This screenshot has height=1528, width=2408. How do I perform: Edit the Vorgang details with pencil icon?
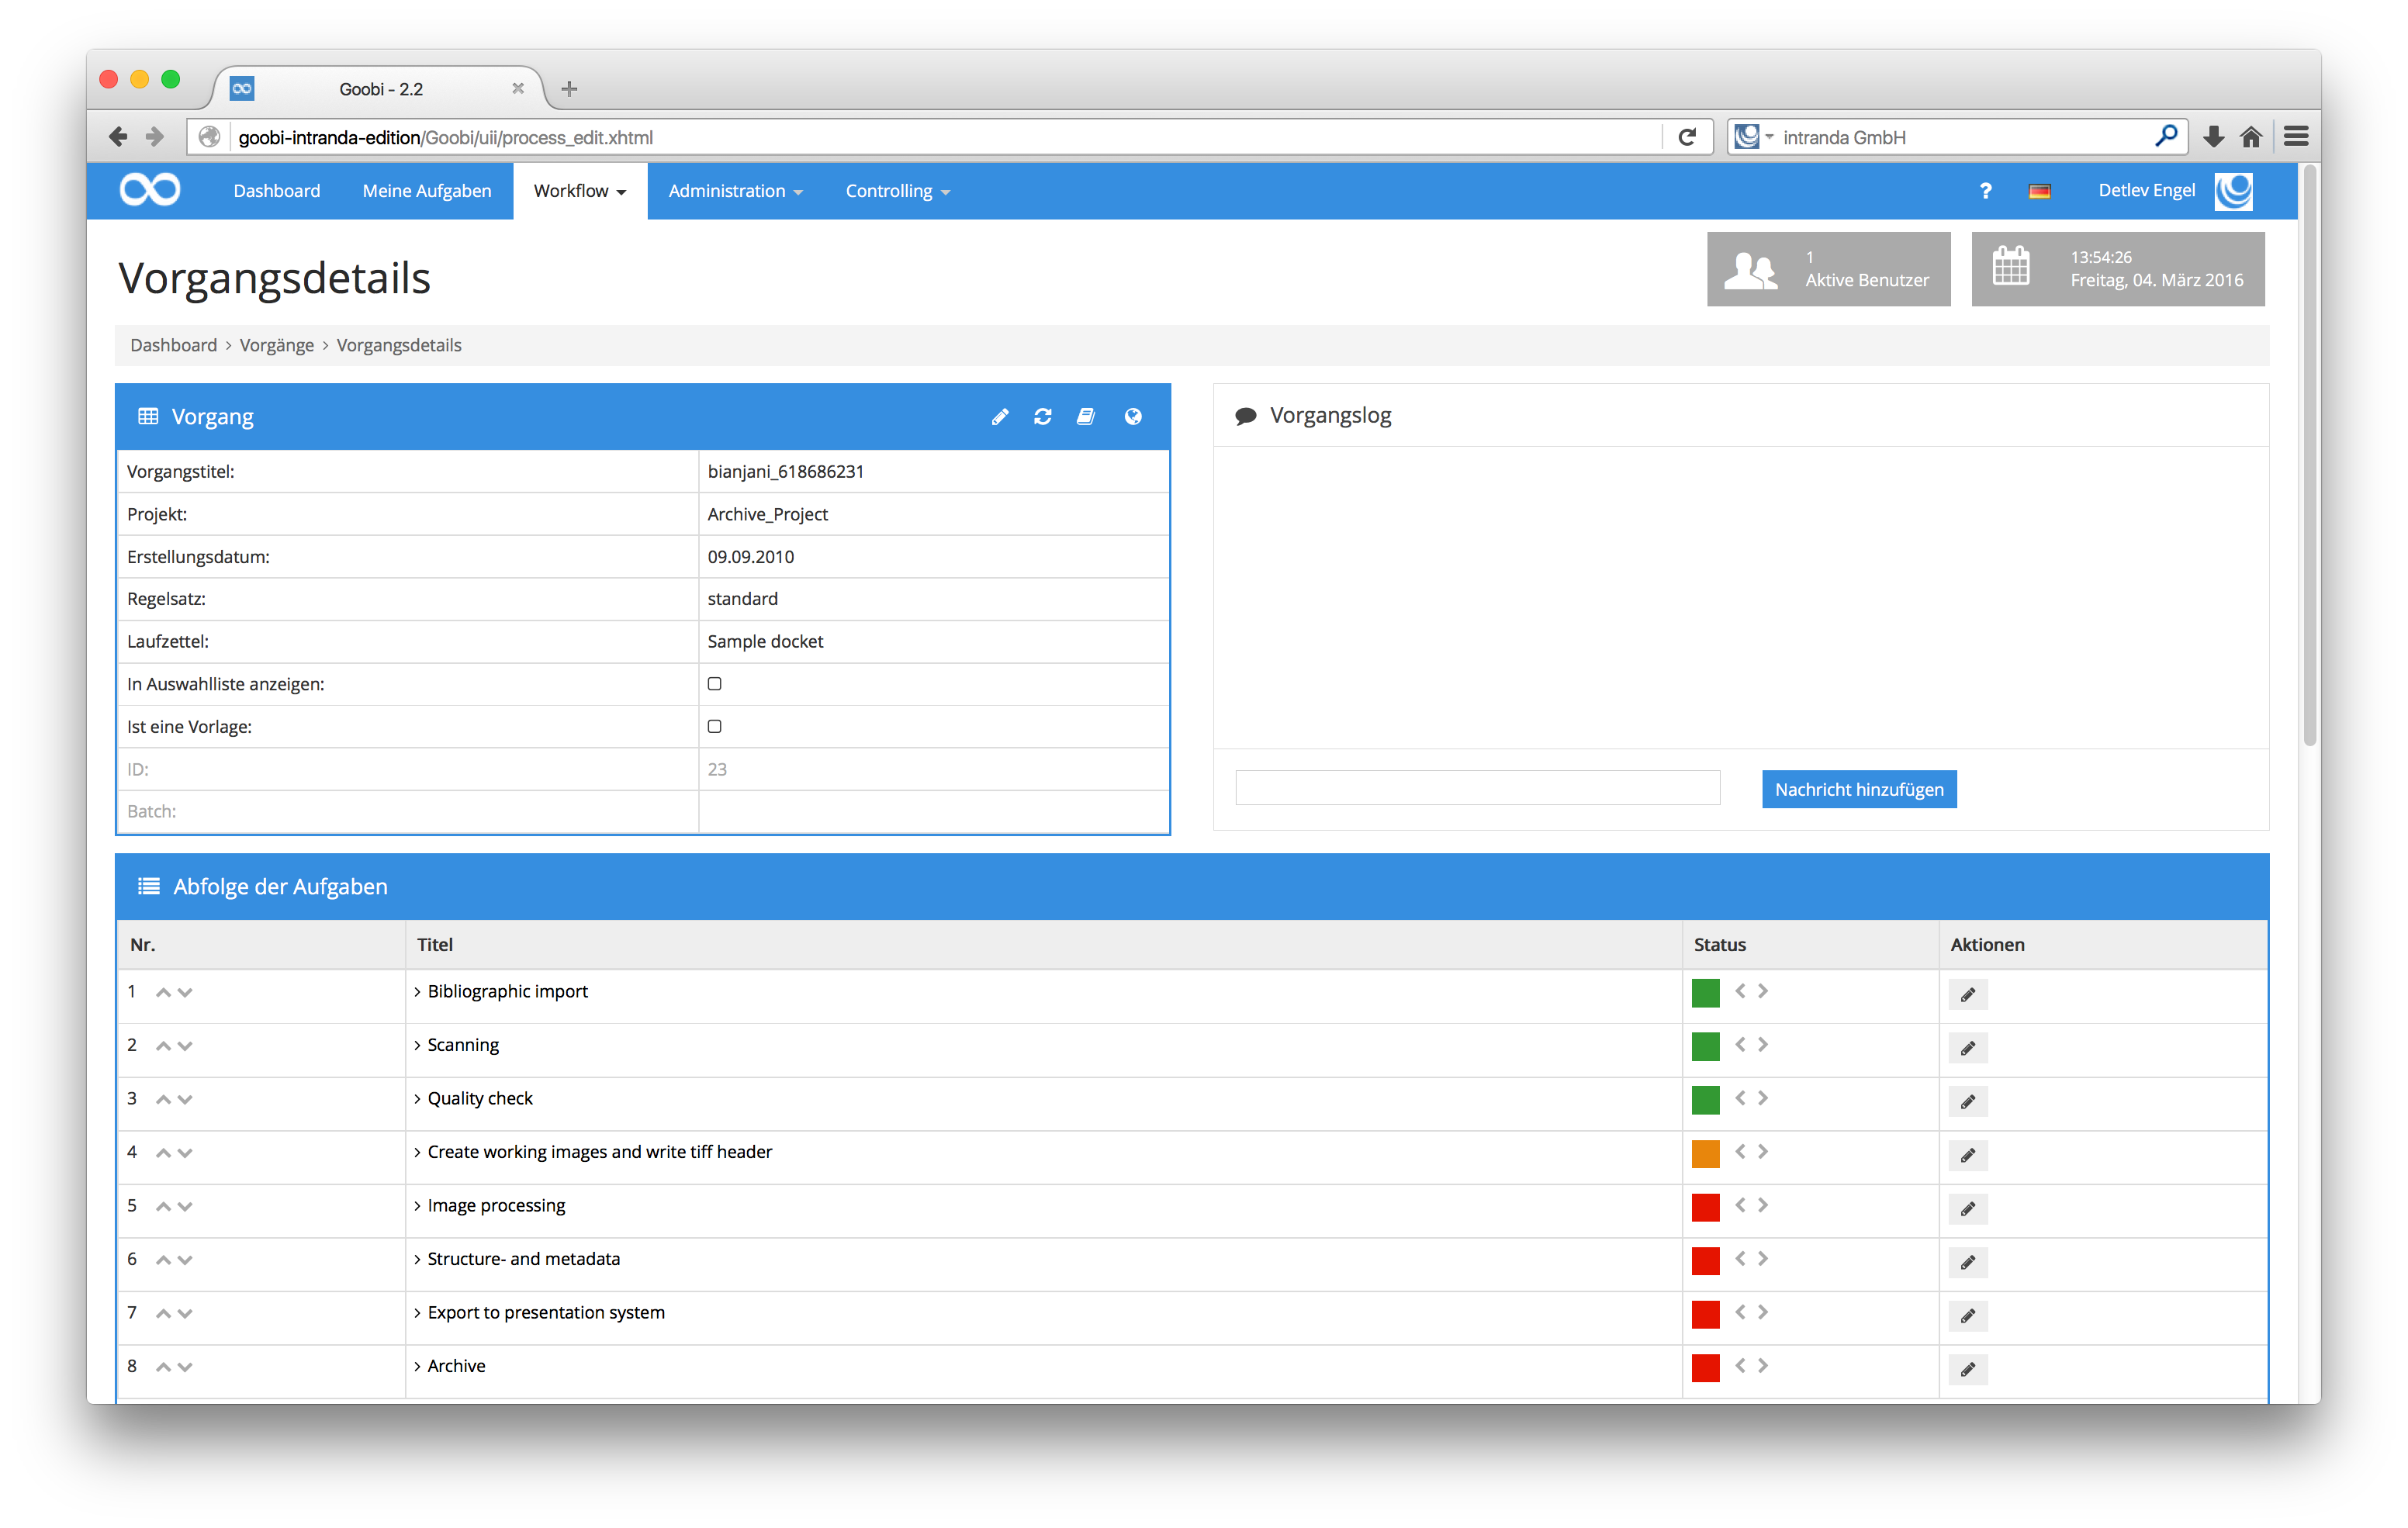coord(999,417)
